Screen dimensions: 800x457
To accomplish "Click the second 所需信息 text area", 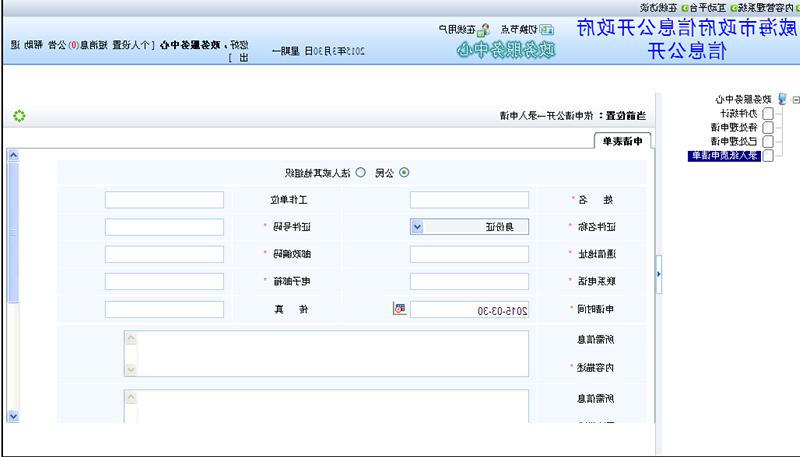I will click(326, 407).
